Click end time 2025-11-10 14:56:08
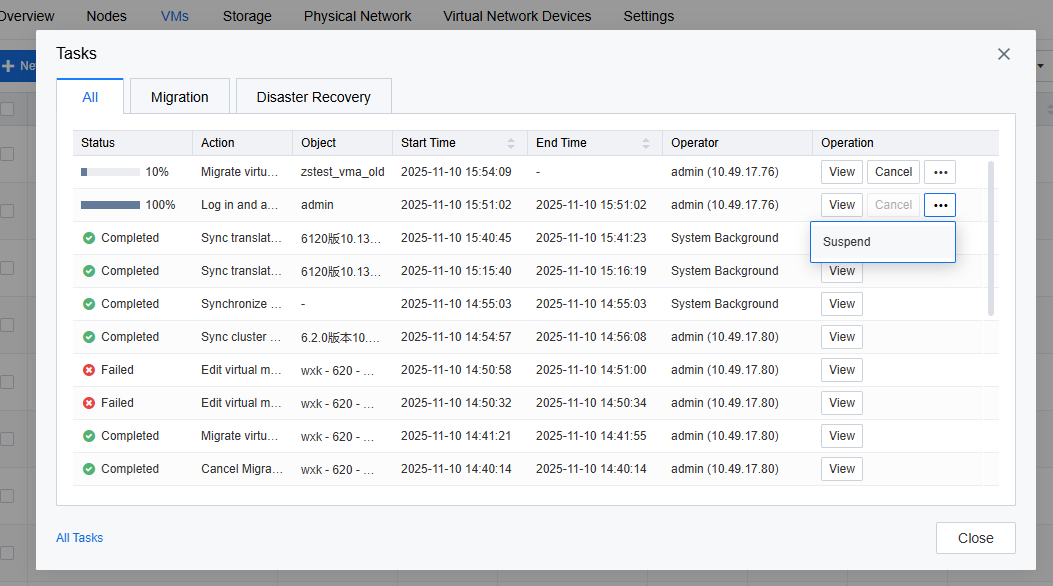The image size is (1053, 586). coord(591,336)
